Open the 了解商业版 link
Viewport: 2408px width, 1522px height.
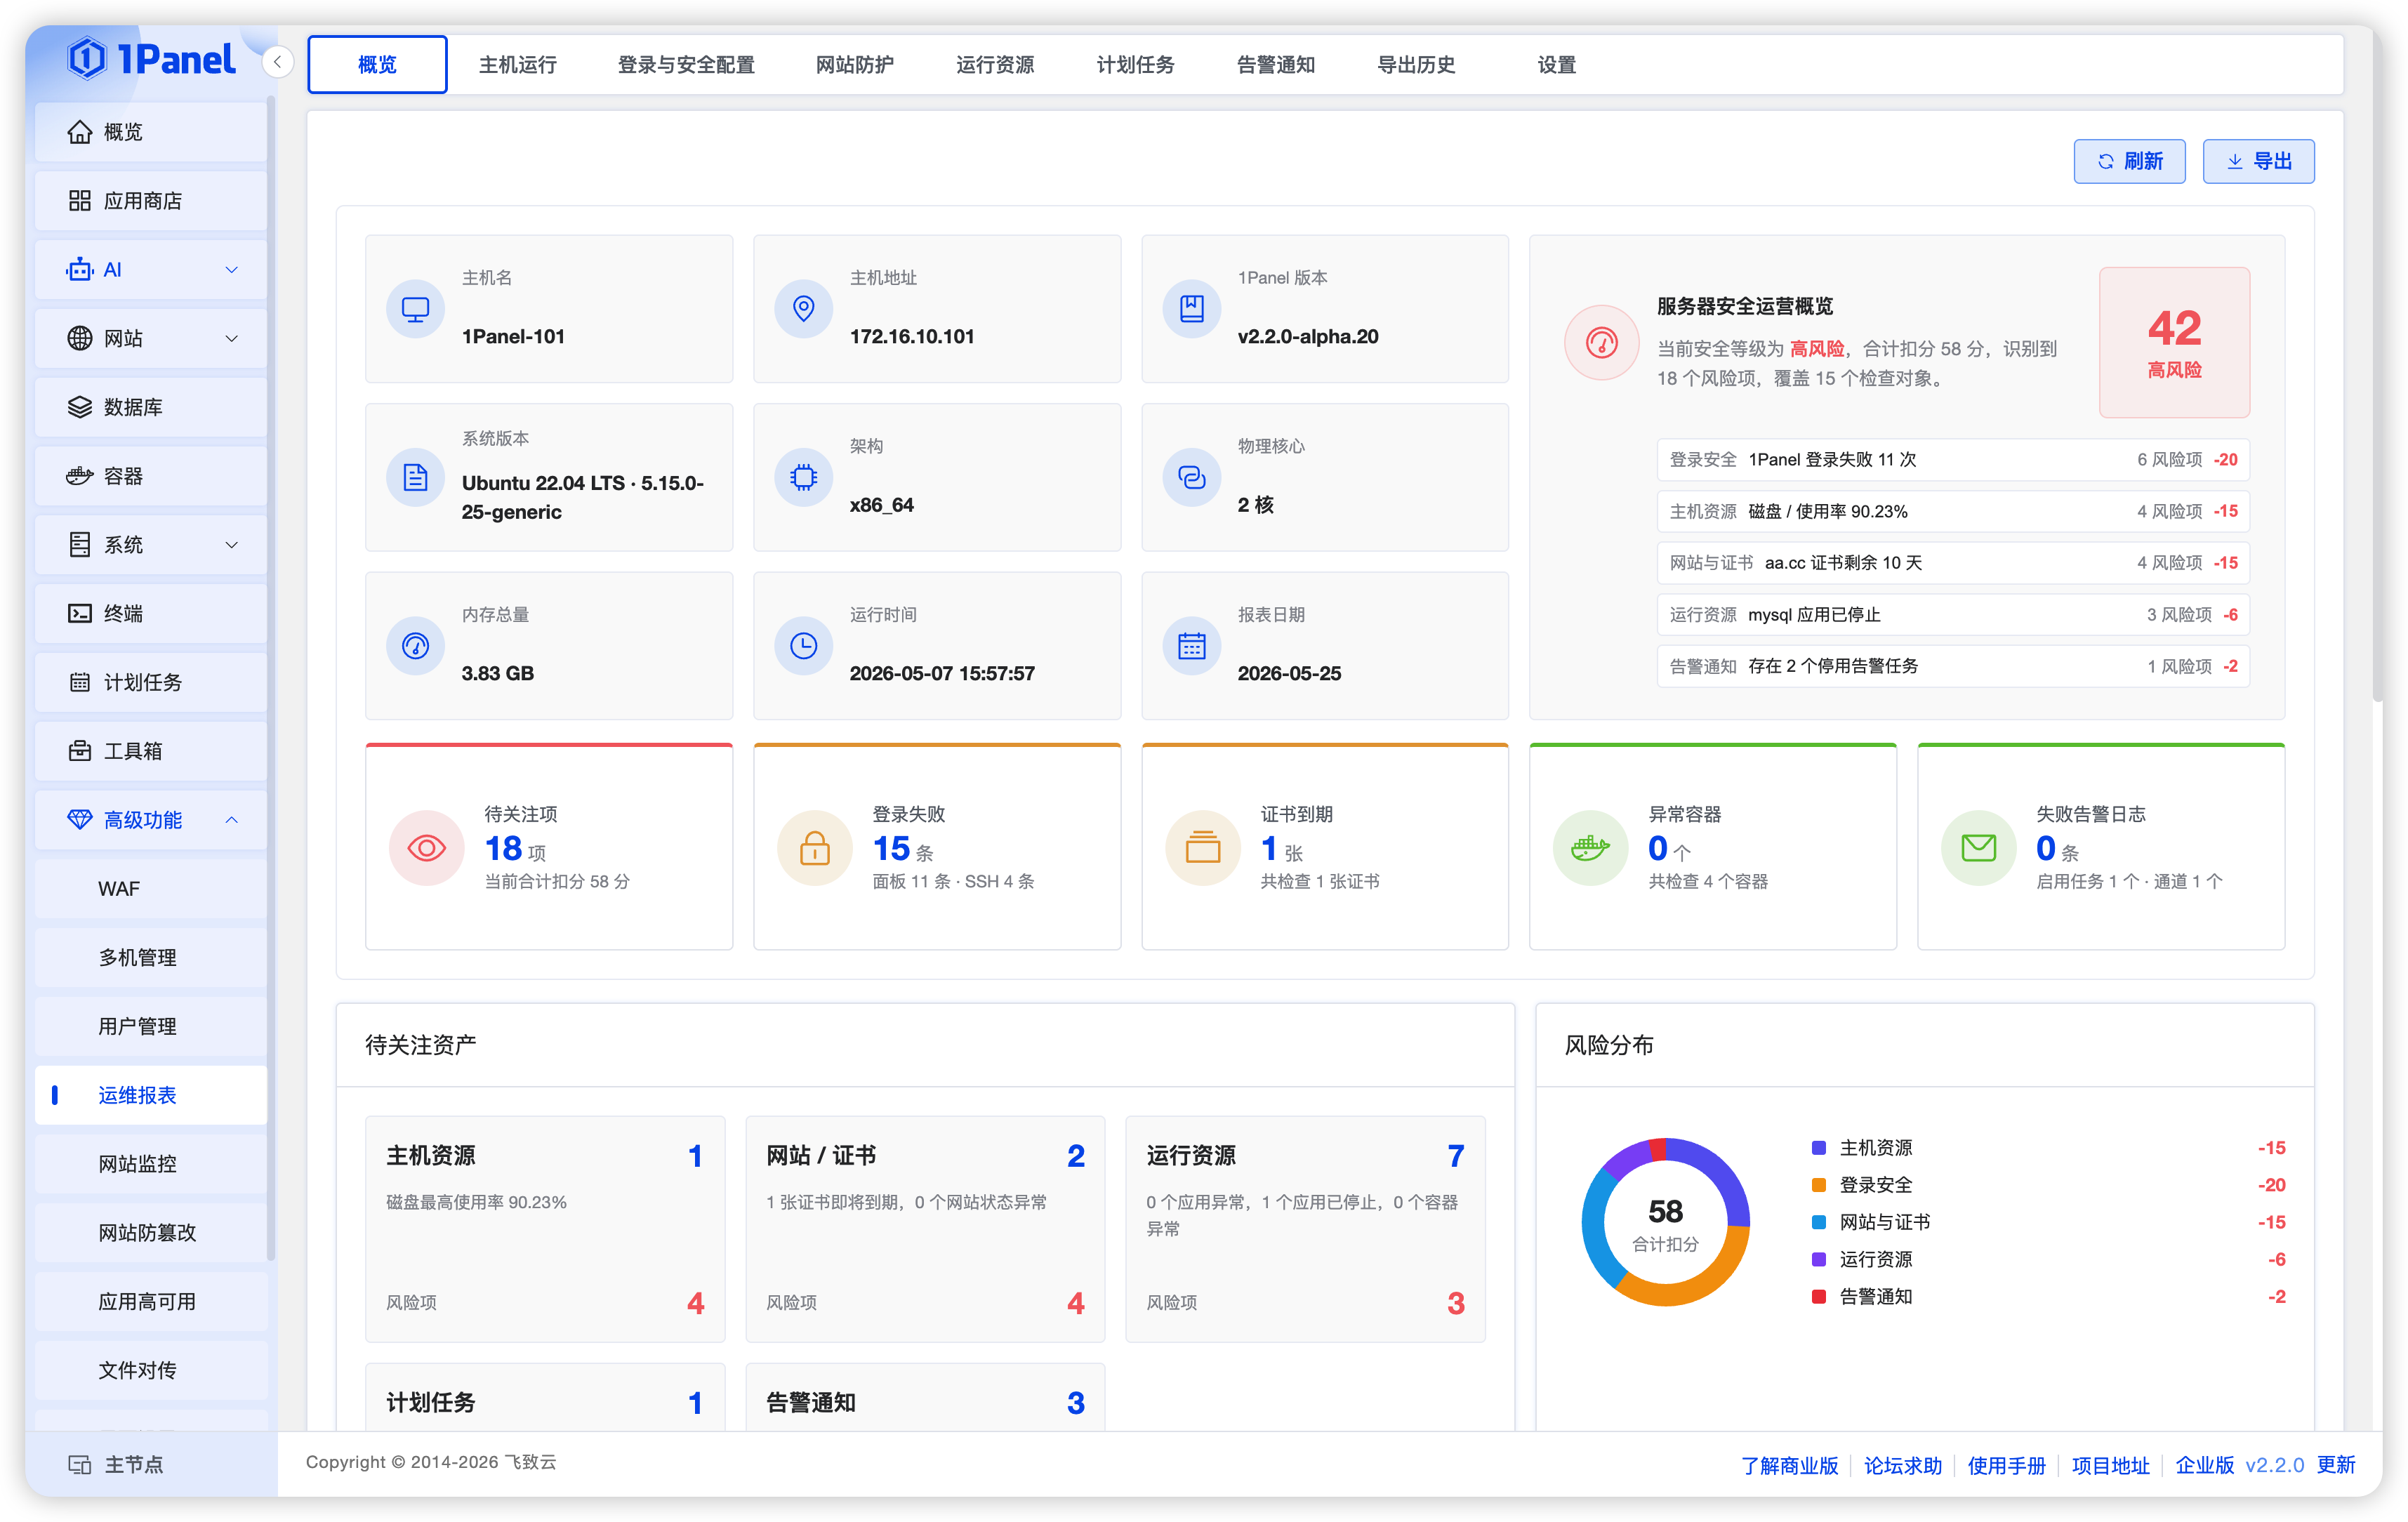[1789, 1465]
